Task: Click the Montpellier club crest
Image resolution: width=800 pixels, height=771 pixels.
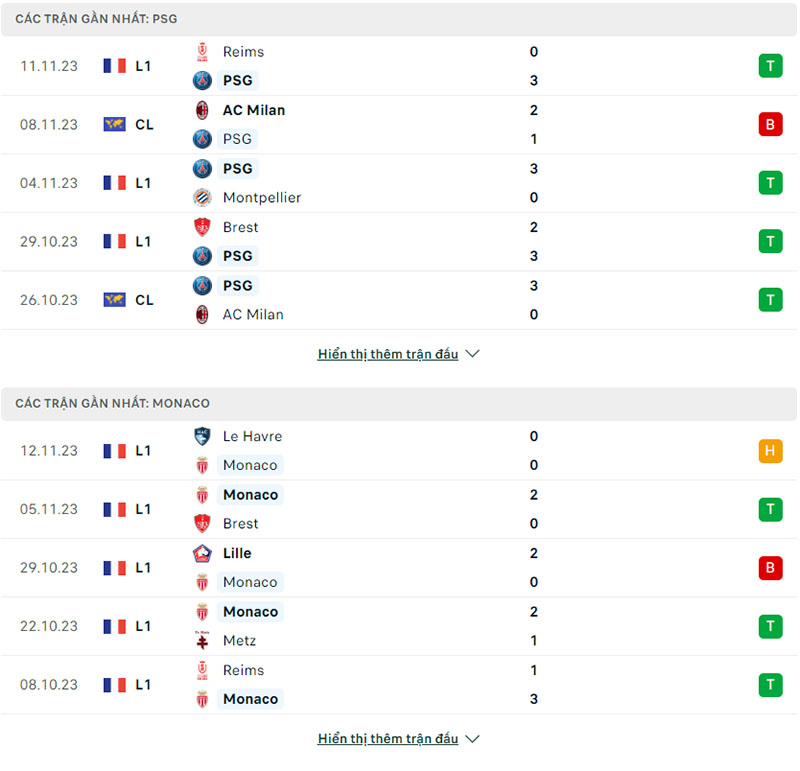Action: (202, 197)
